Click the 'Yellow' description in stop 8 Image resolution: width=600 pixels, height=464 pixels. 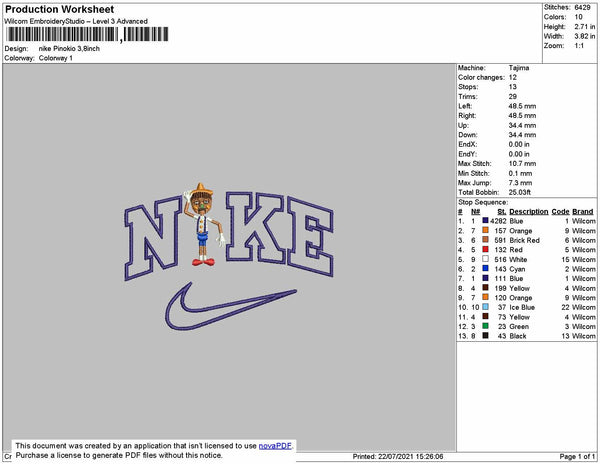[x=519, y=288]
